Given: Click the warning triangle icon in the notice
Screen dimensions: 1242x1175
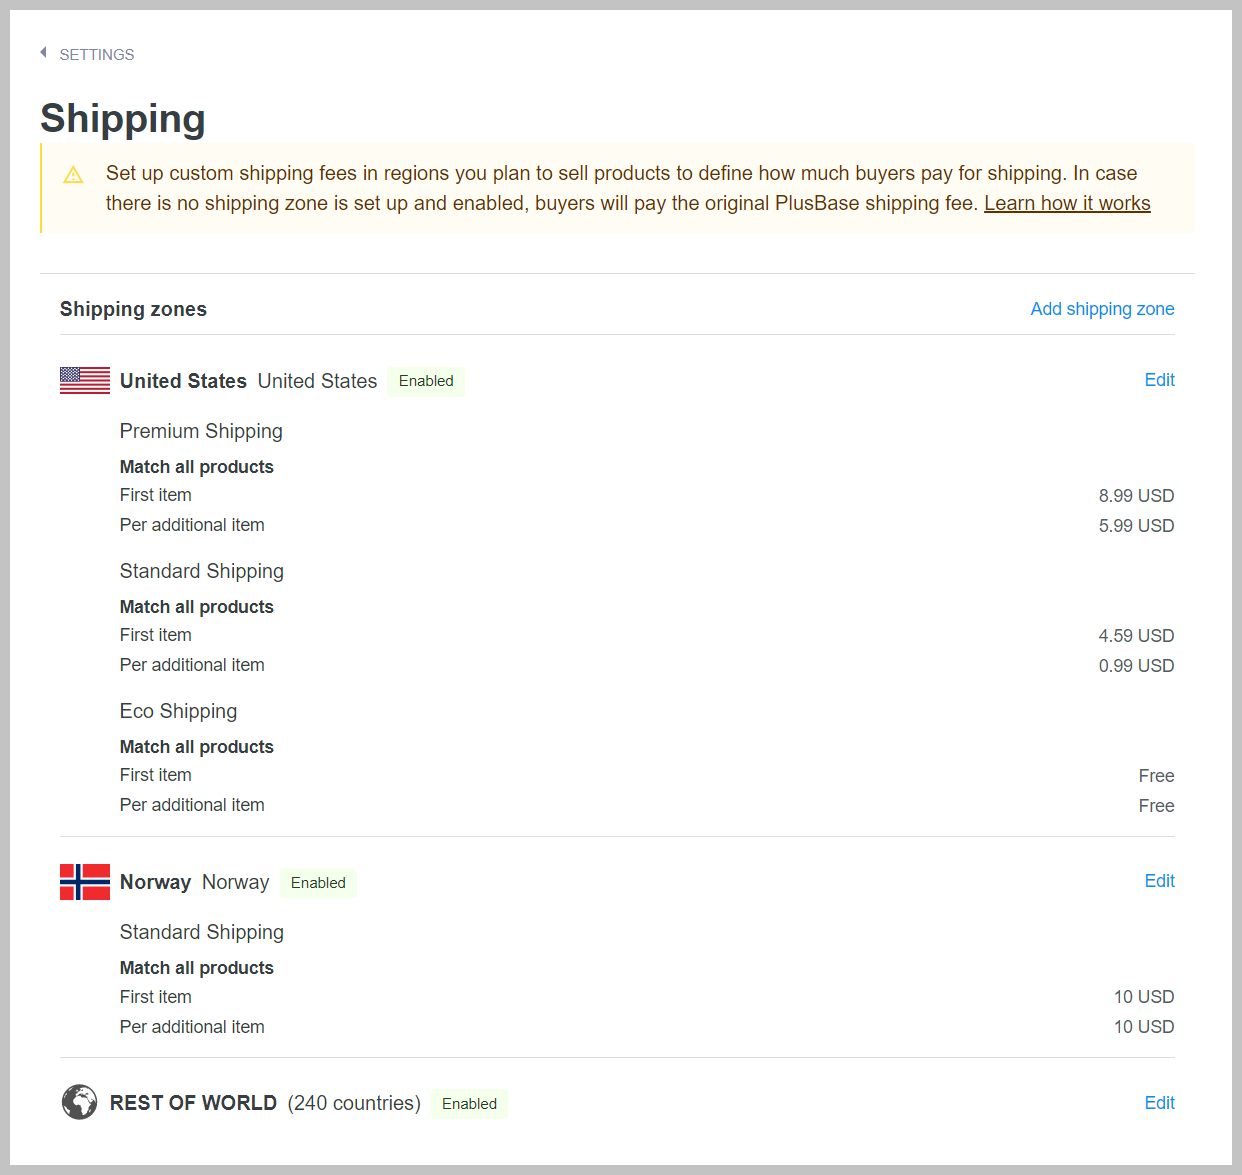Looking at the screenshot, I should point(73,175).
